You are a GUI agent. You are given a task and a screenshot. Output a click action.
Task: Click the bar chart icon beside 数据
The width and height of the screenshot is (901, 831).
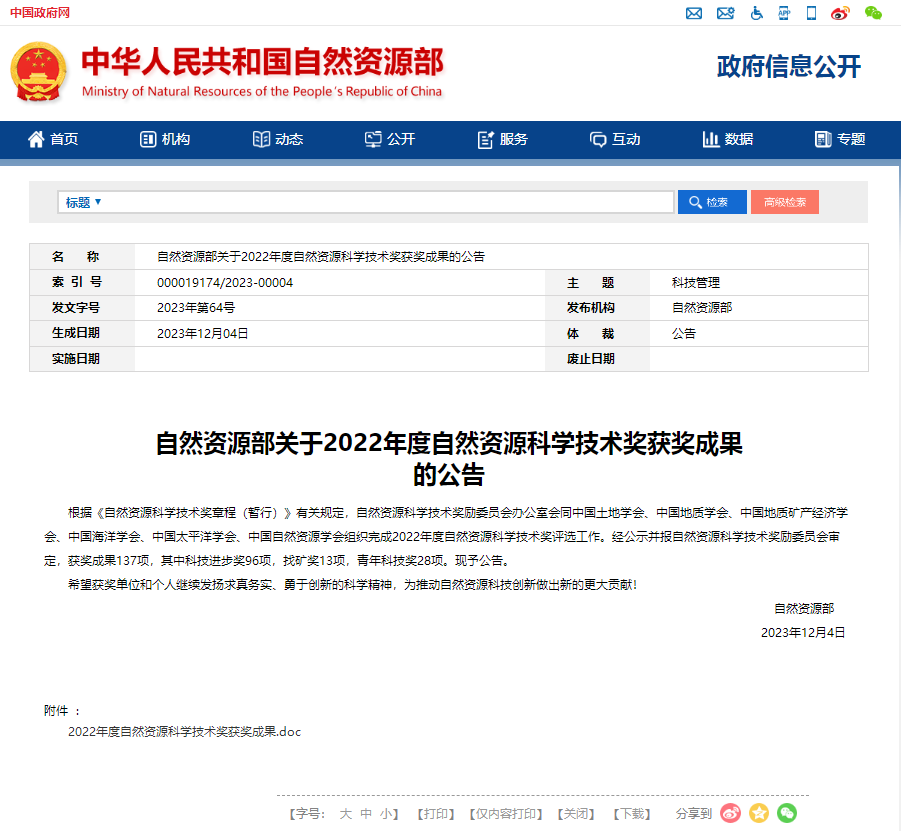click(711, 139)
